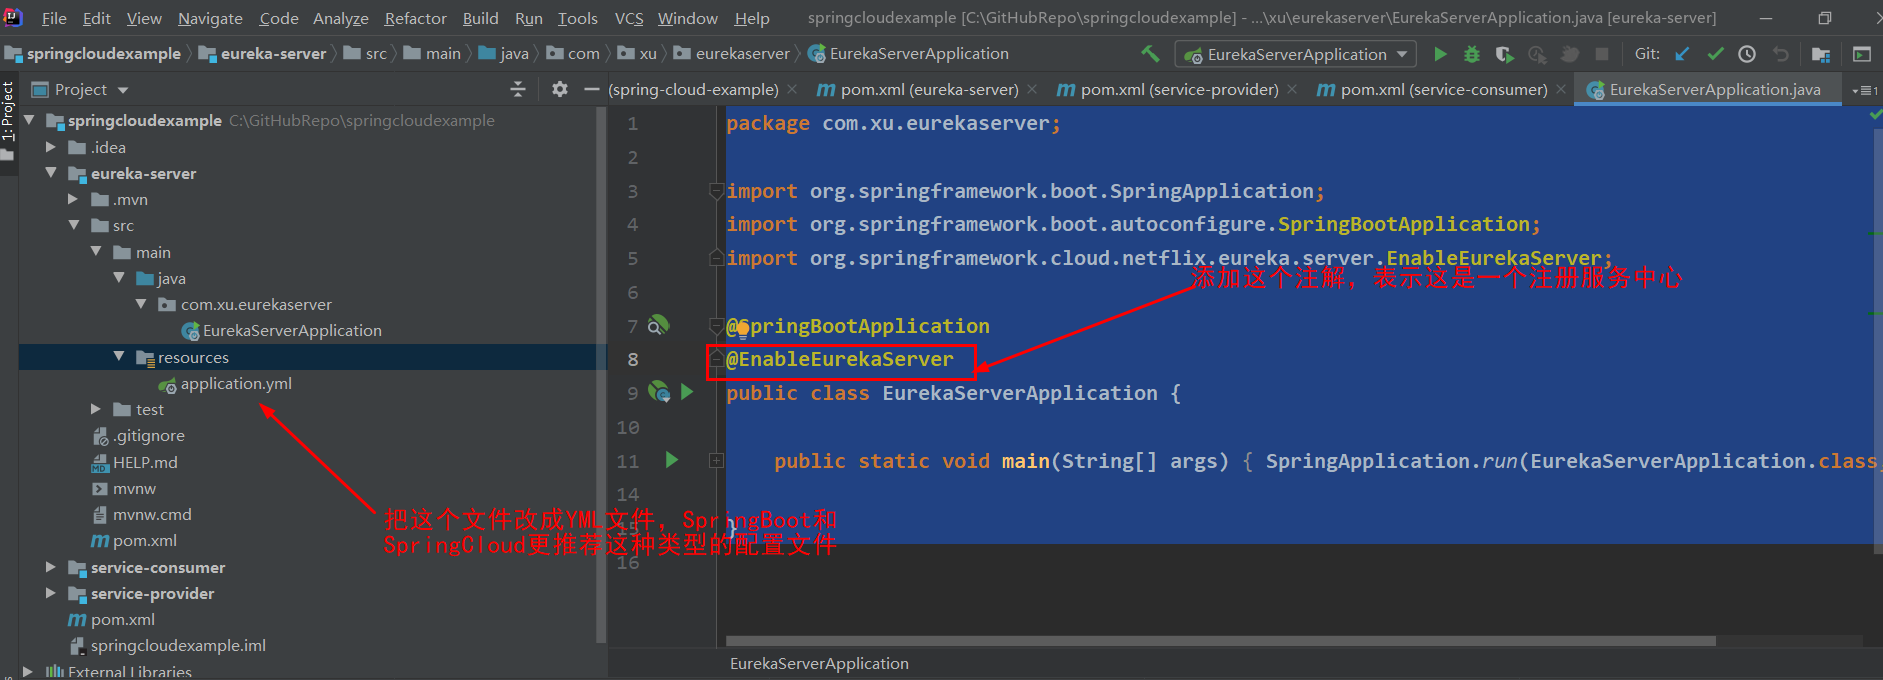Image resolution: width=1883 pixels, height=680 pixels.
Task: Click EurekaServerApplication breadcrumb below editor
Action: (819, 663)
